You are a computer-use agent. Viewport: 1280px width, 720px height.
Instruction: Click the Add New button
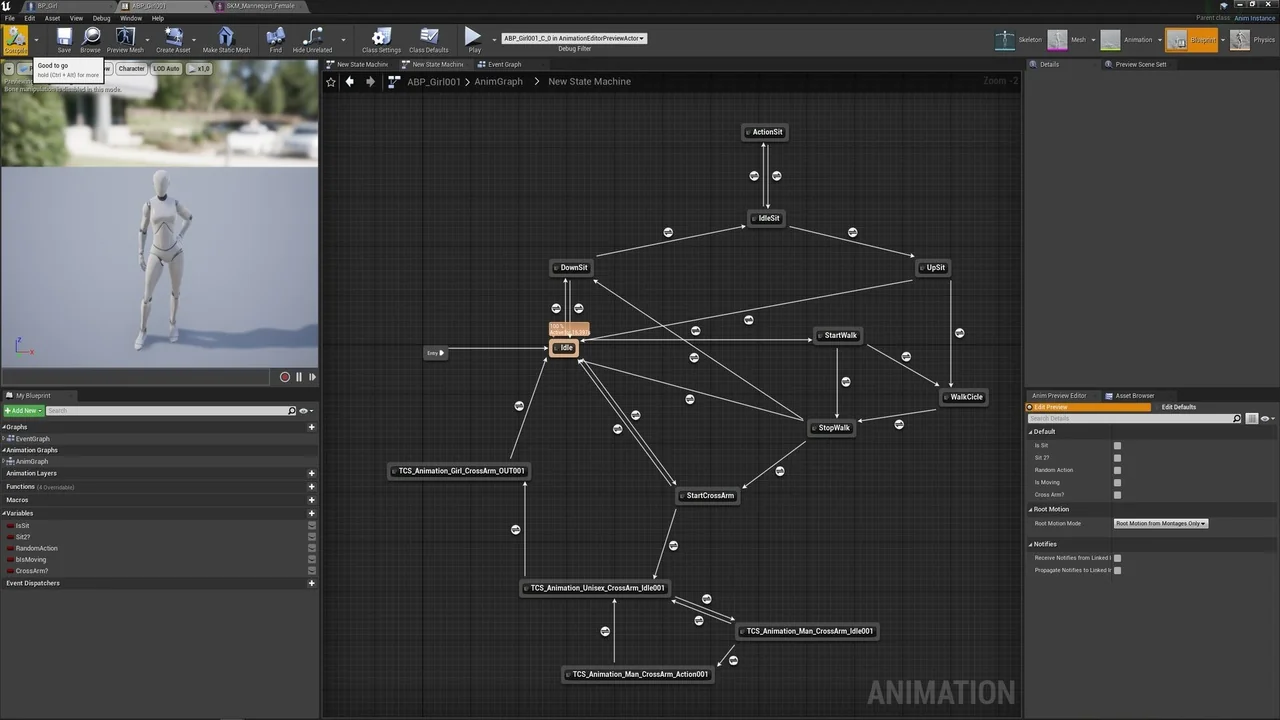click(x=22, y=411)
